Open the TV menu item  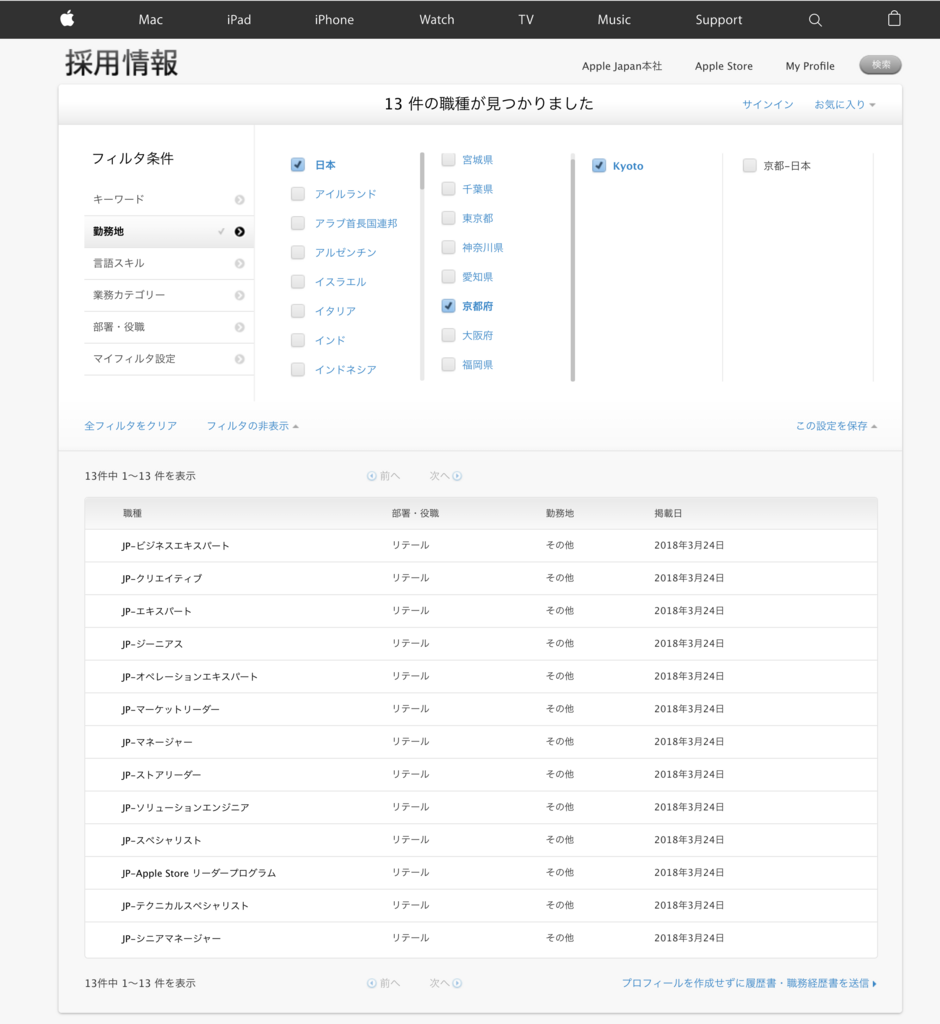point(526,20)
